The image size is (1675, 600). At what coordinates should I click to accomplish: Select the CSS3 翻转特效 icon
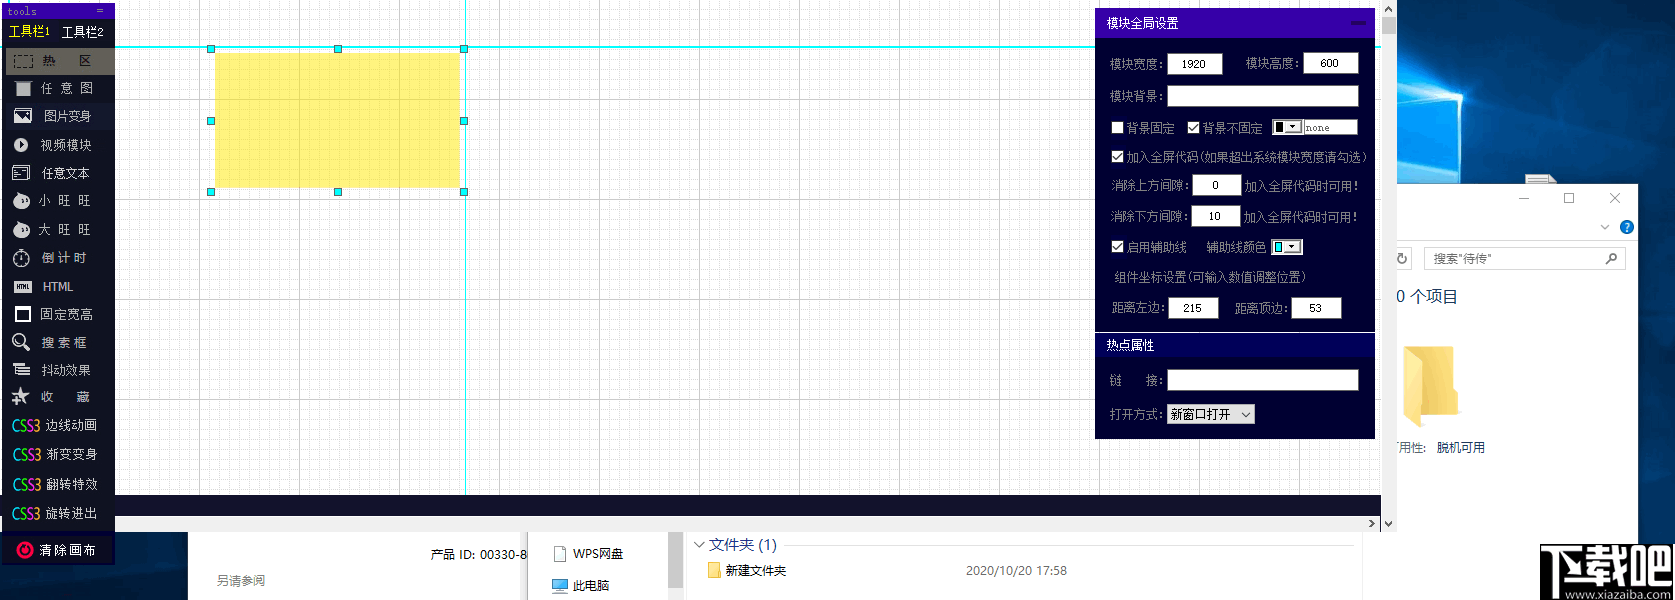pyautogui.click(x=26, y=484)
